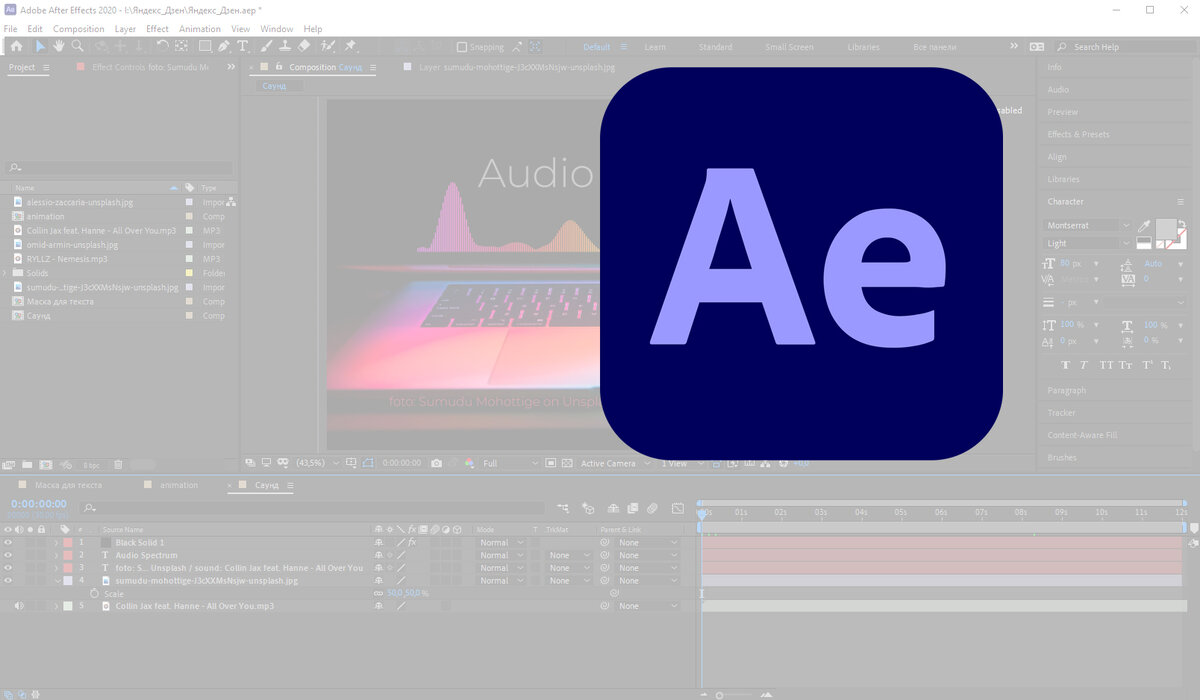Open the Effect menu

(157, 29)
